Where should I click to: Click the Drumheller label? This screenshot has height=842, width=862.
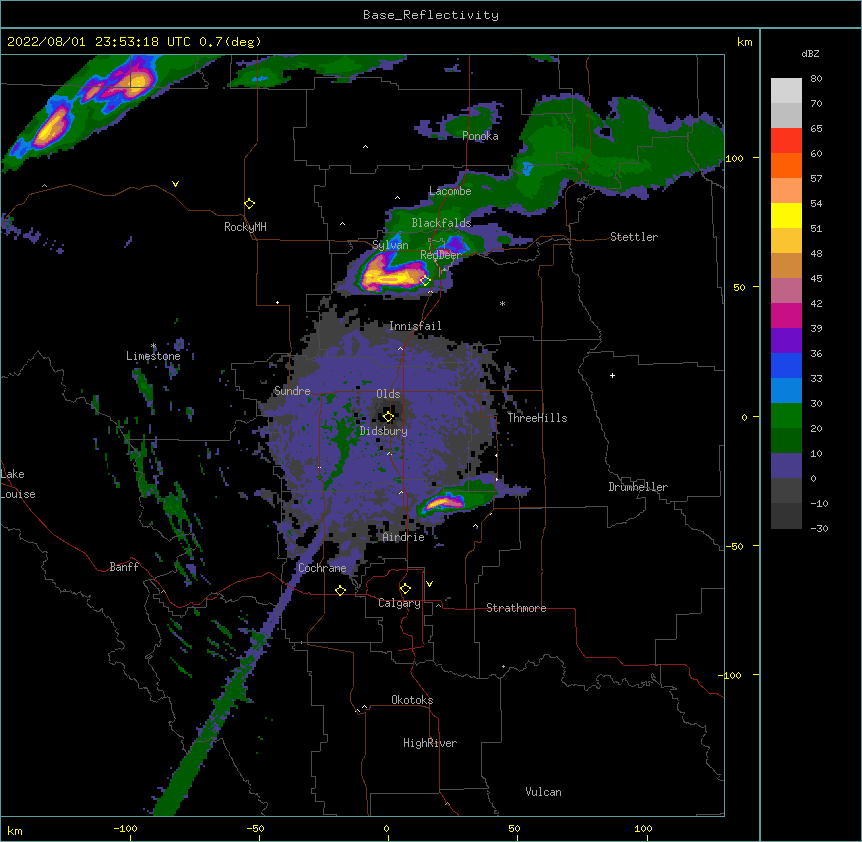pyautogui.click(x=638, y=487)
